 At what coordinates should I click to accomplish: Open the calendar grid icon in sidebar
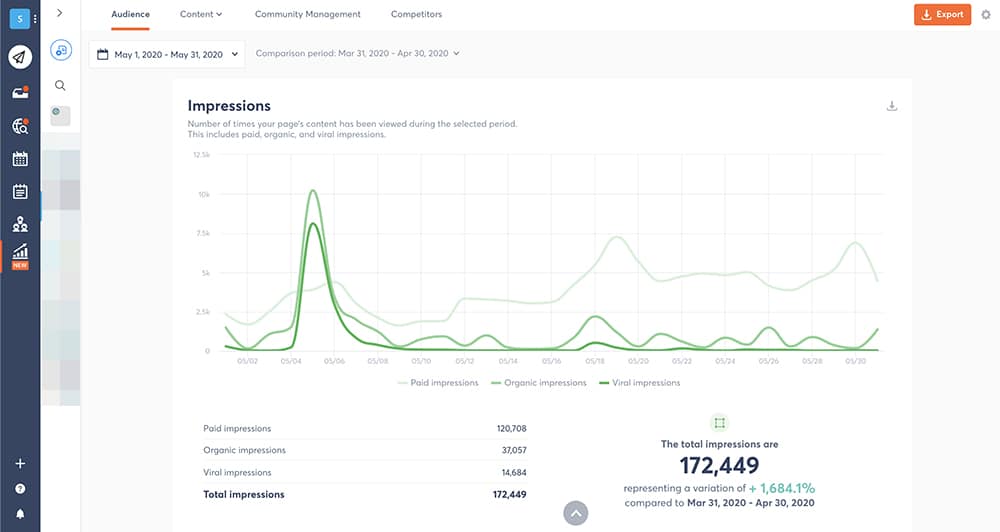20,159
